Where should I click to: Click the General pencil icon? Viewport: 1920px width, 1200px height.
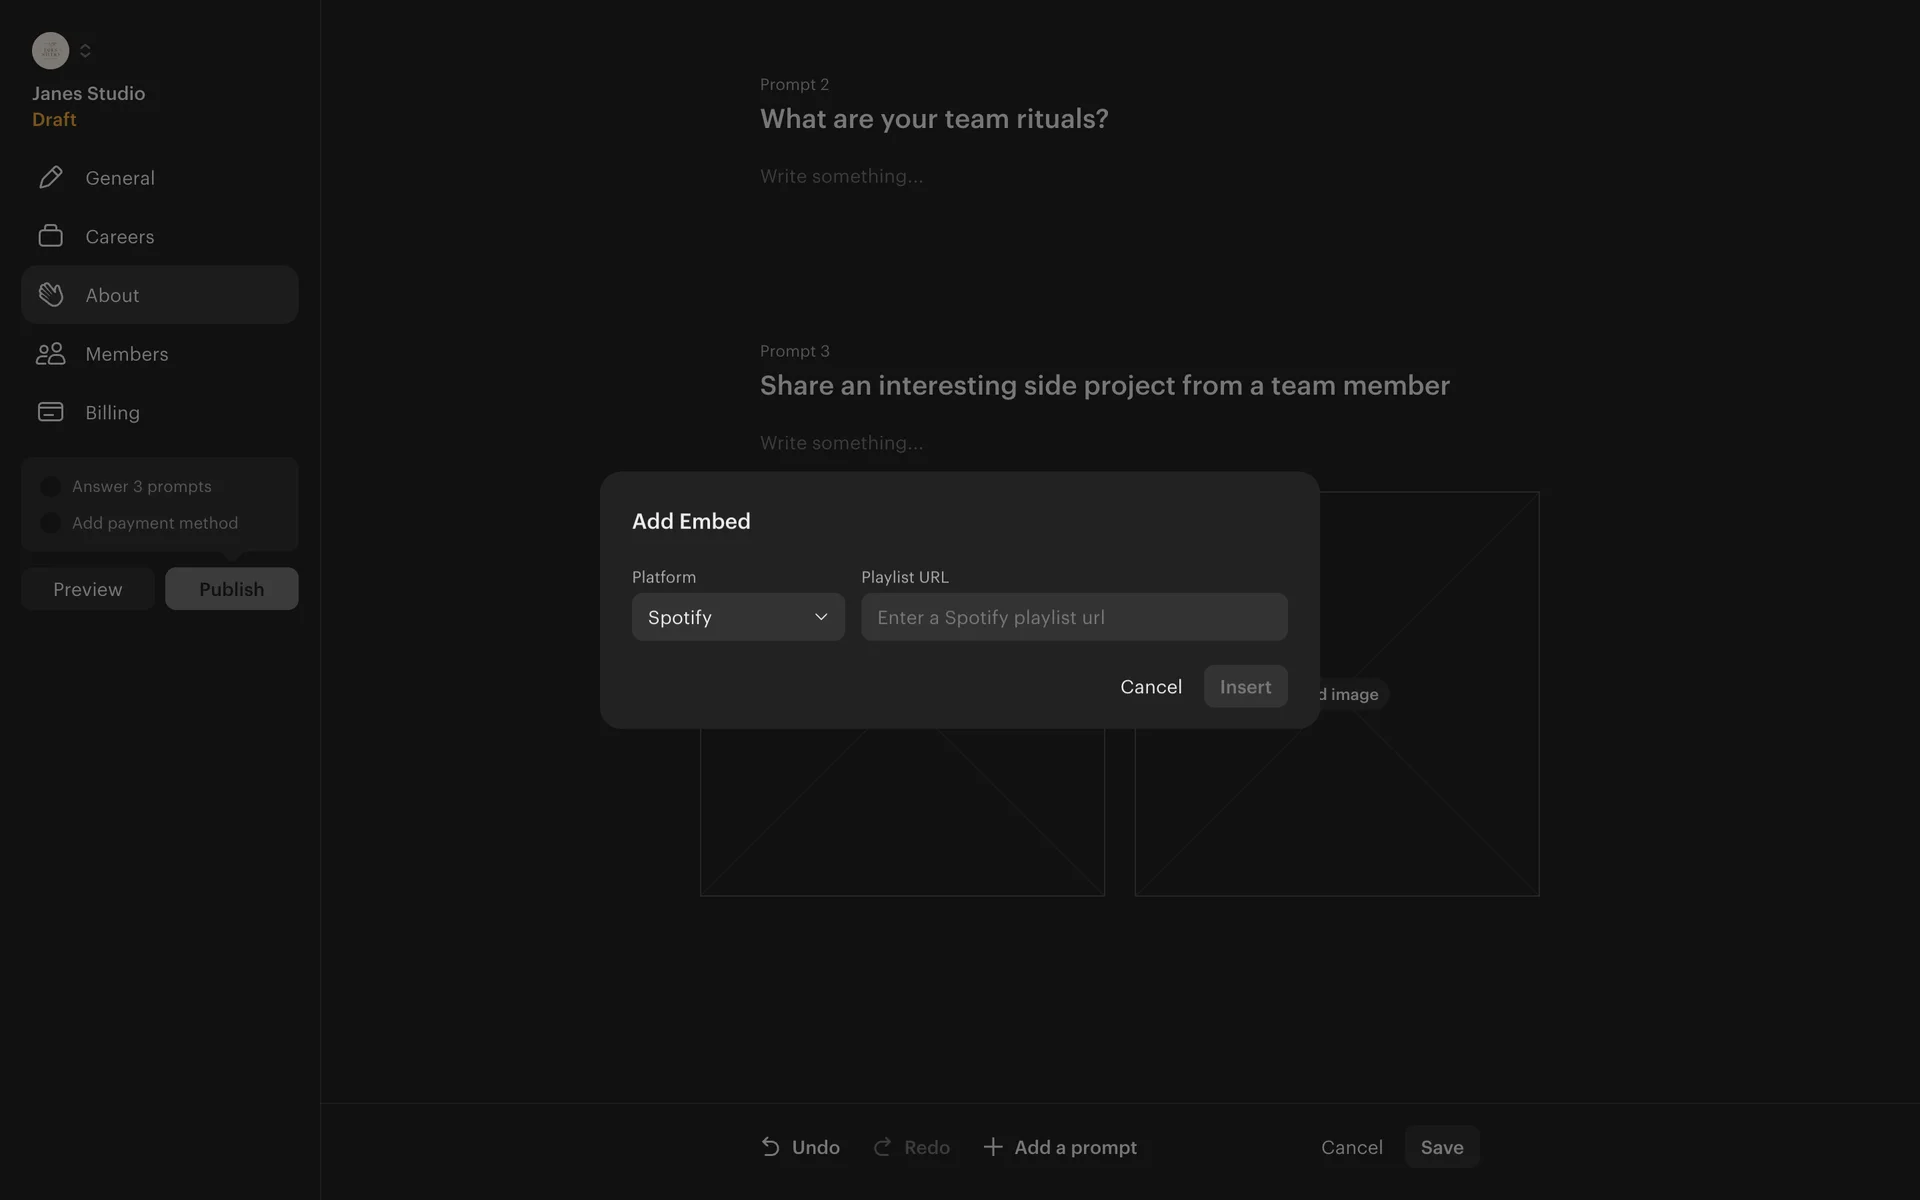[50, 177]
